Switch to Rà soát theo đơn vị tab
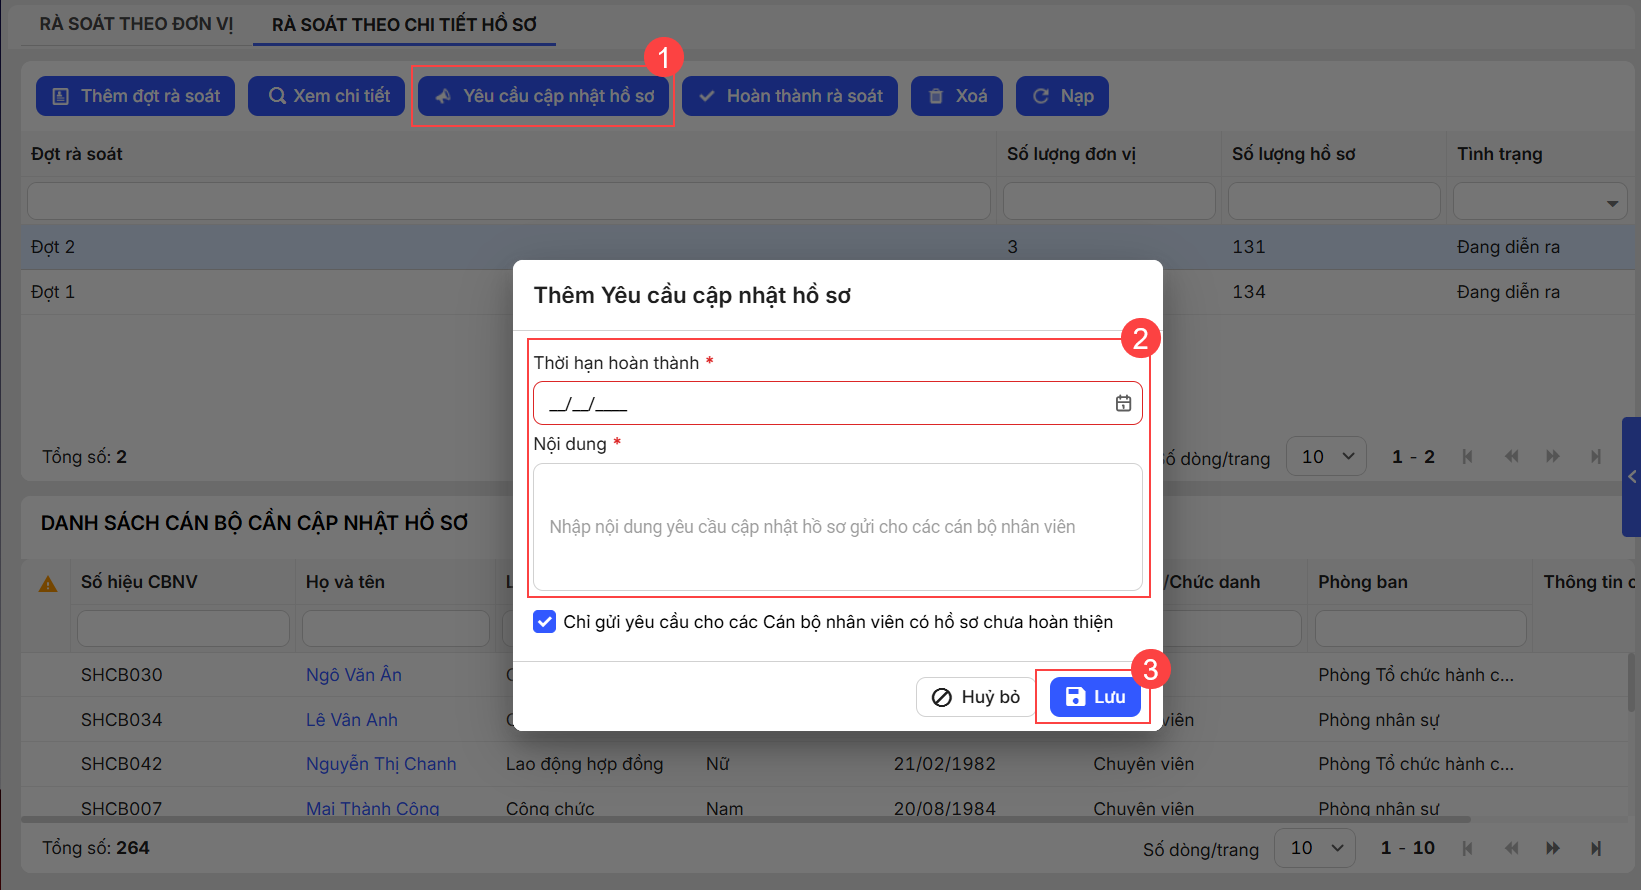 pos(136,24)
